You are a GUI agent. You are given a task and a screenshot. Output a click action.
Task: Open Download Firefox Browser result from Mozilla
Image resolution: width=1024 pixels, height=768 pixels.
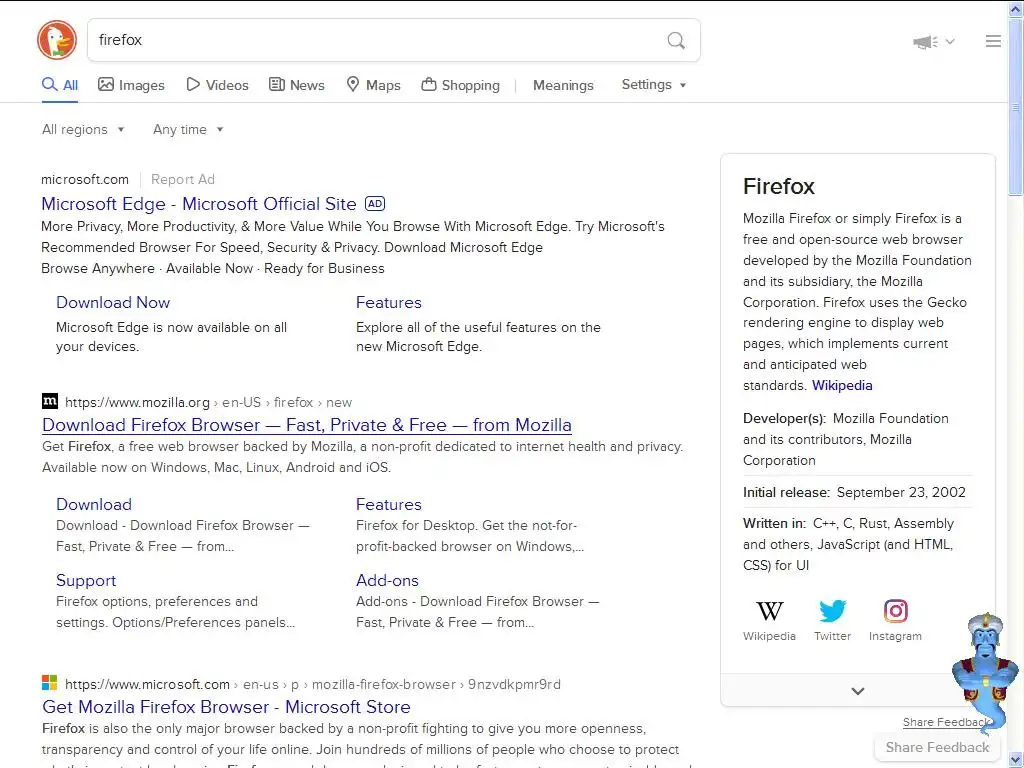click(307, 425)
